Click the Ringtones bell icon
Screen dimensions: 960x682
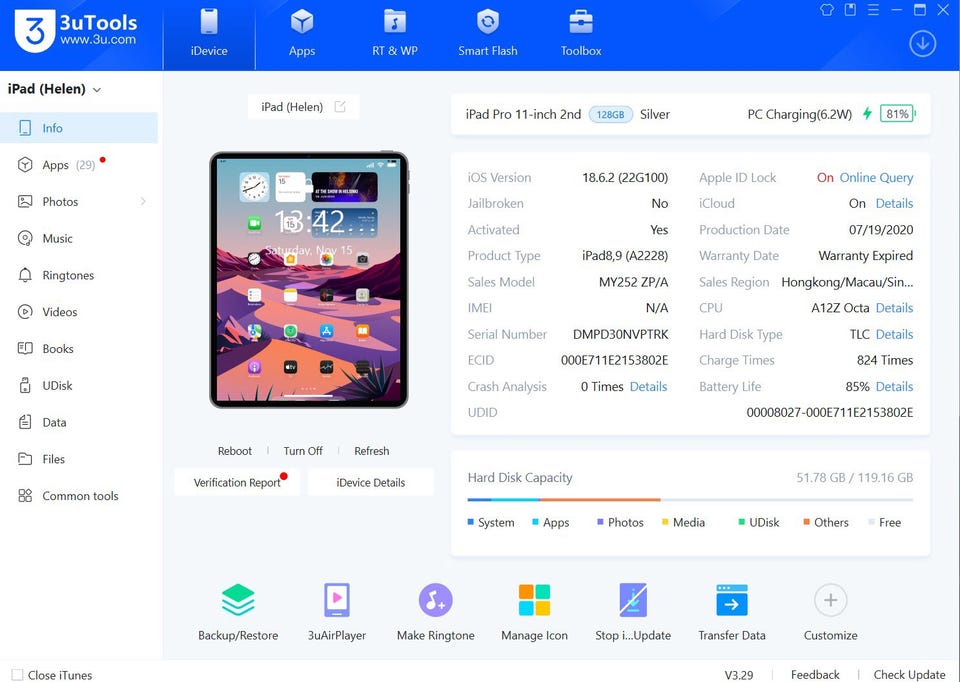(25, 275)
